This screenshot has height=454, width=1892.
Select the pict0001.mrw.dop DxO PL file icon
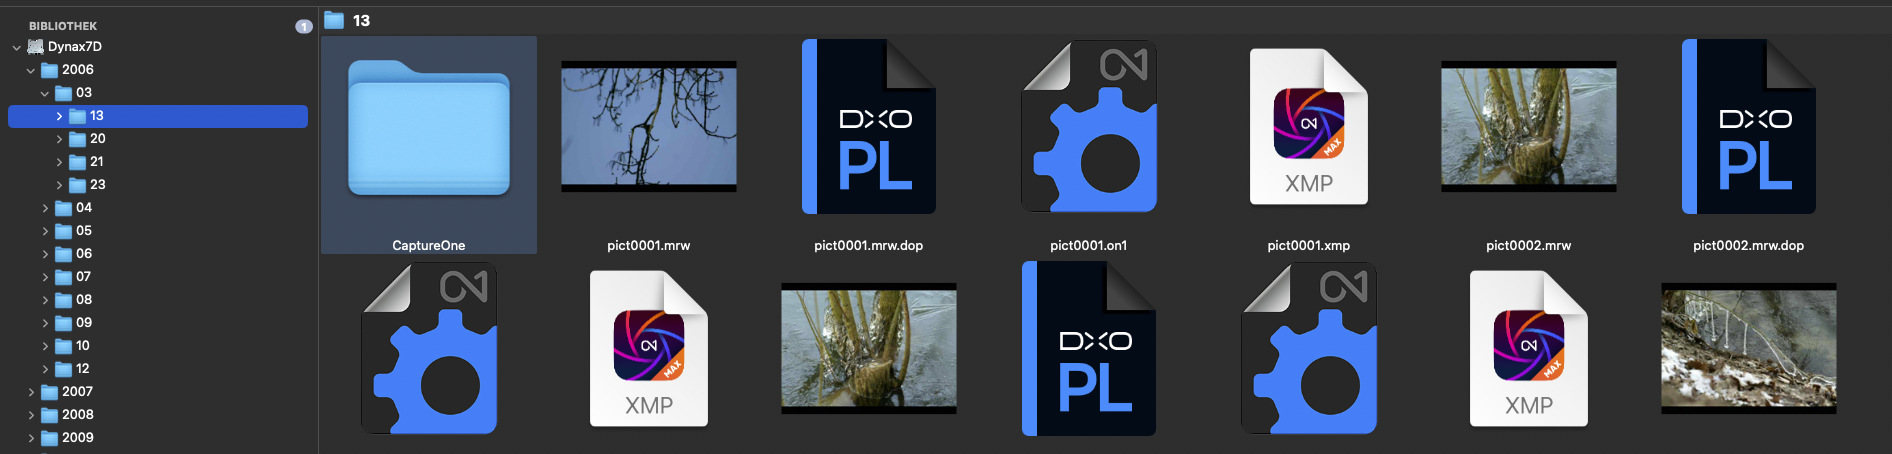pos(869,127)
